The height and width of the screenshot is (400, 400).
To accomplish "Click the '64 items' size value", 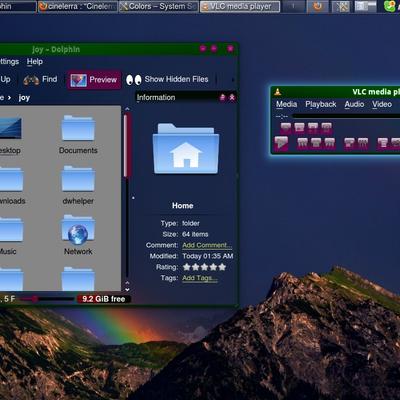I will (x=195, y=234).
